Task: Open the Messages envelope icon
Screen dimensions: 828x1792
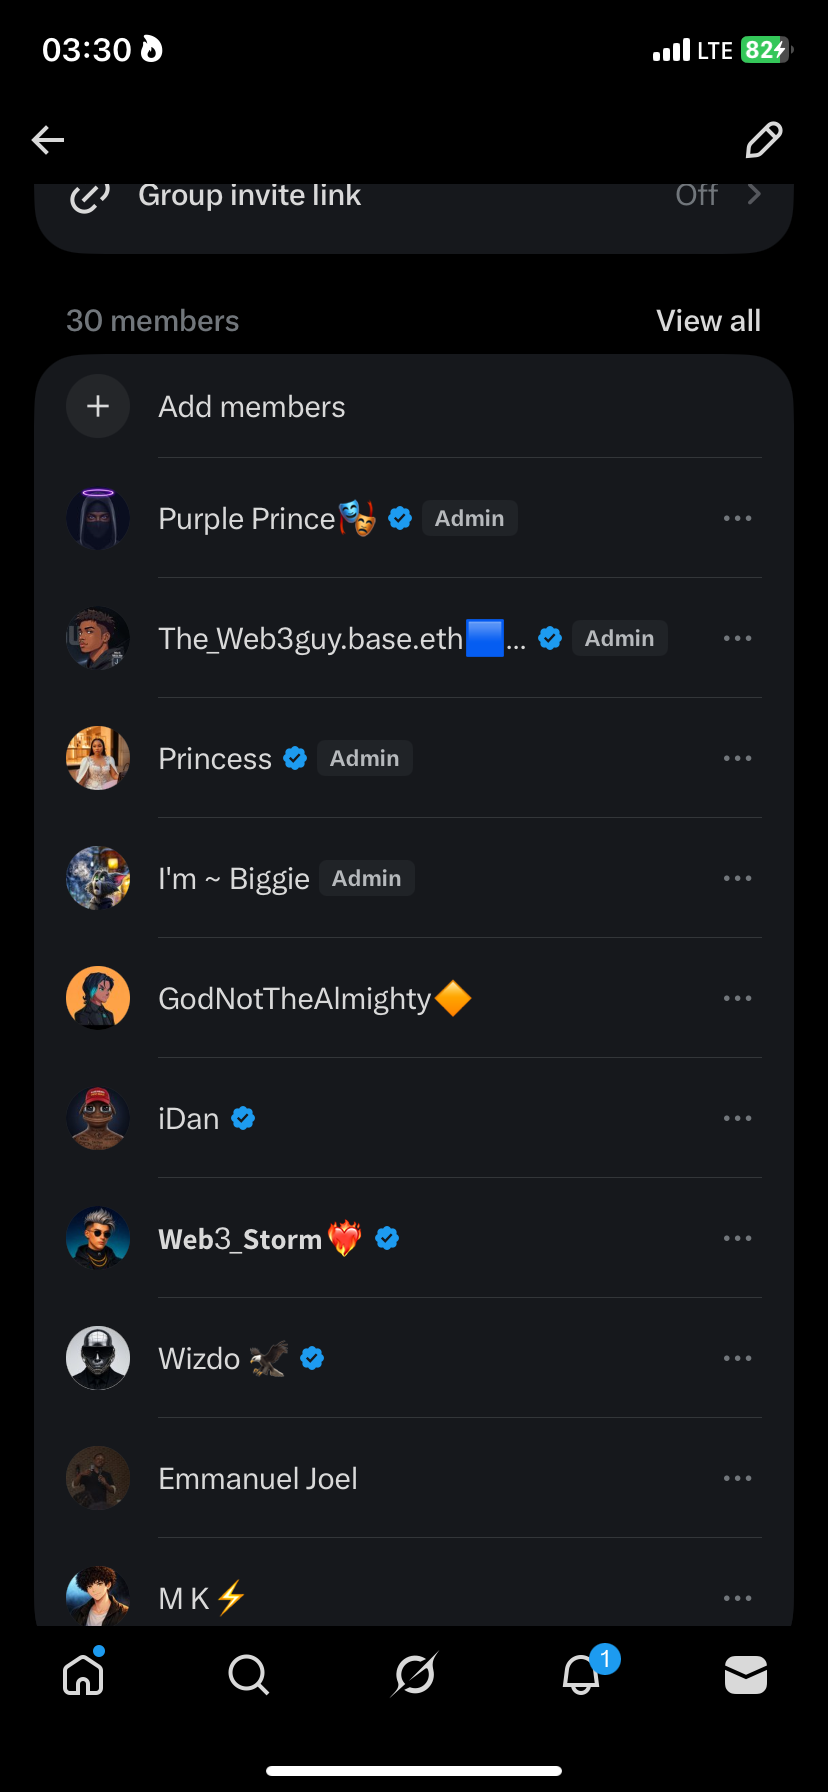Action: (x=746, y=1674)
